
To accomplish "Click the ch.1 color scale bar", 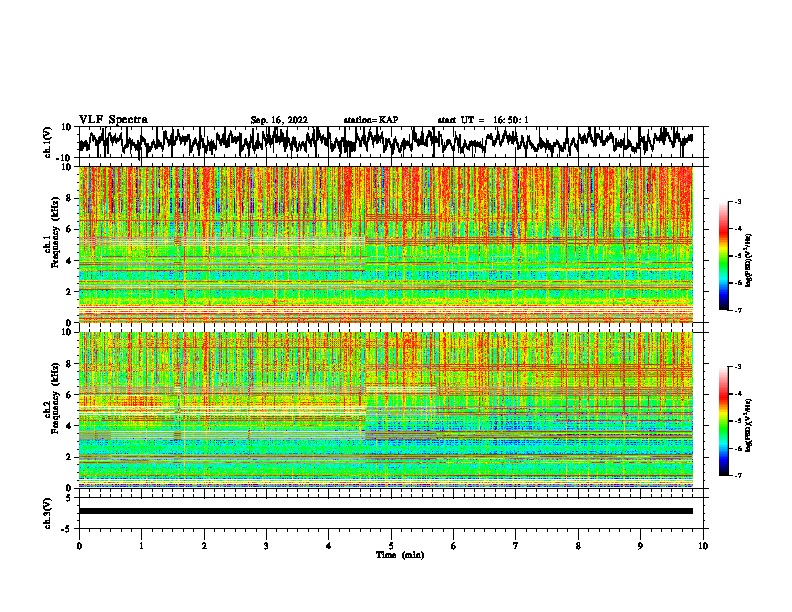I will (x=723, y=256).
